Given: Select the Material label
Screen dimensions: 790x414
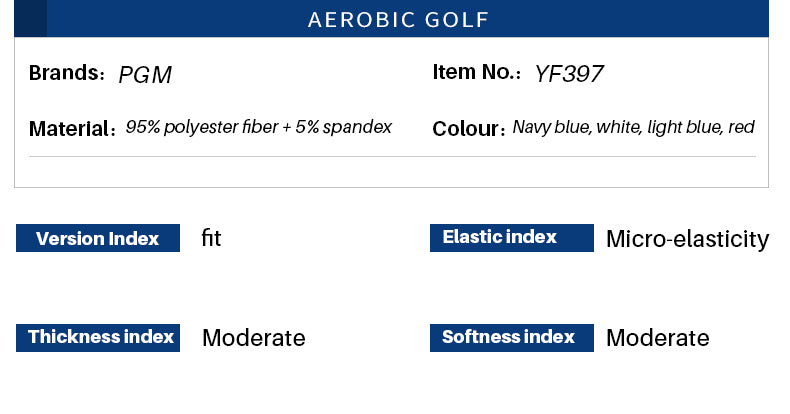Looking at the screenshot, I should coord(72,129).
